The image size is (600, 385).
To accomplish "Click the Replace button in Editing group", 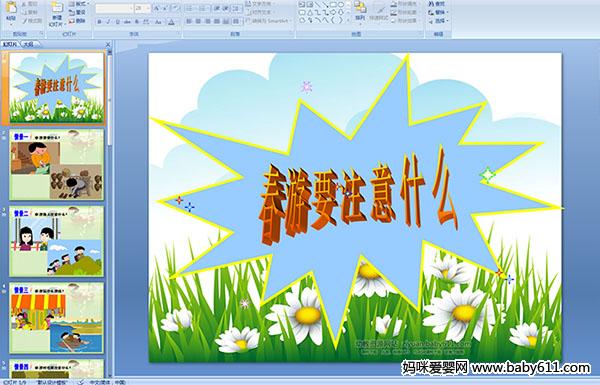I will pyautogui.click(x=437, y=12).
